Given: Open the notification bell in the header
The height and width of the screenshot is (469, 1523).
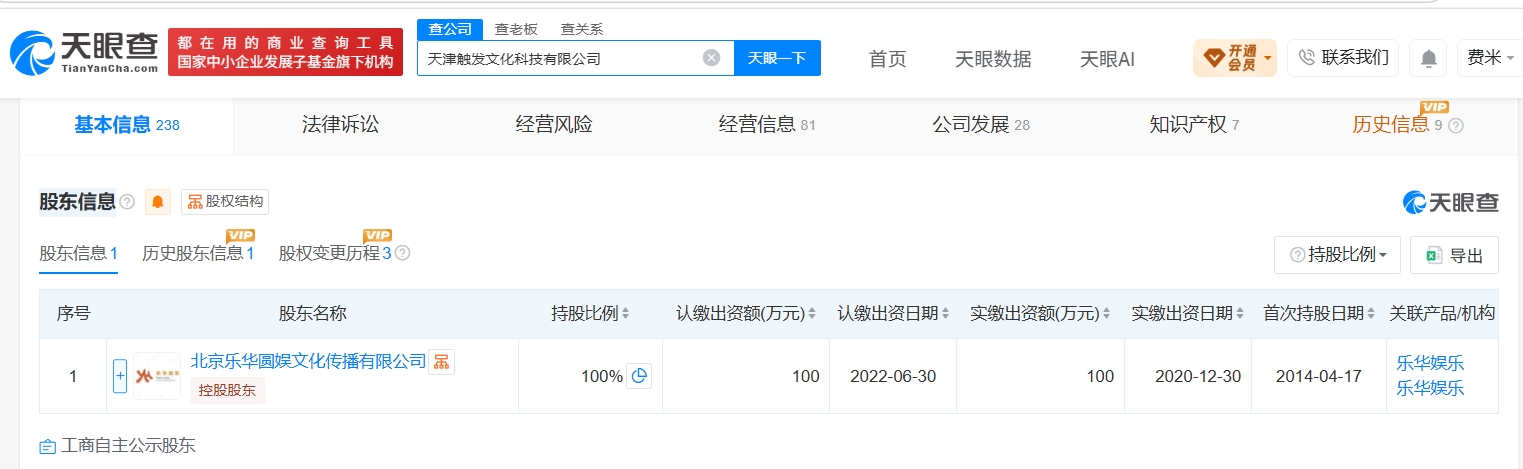Looking at the screenshot, I should pyautogui.click(x=1428, y=59).
